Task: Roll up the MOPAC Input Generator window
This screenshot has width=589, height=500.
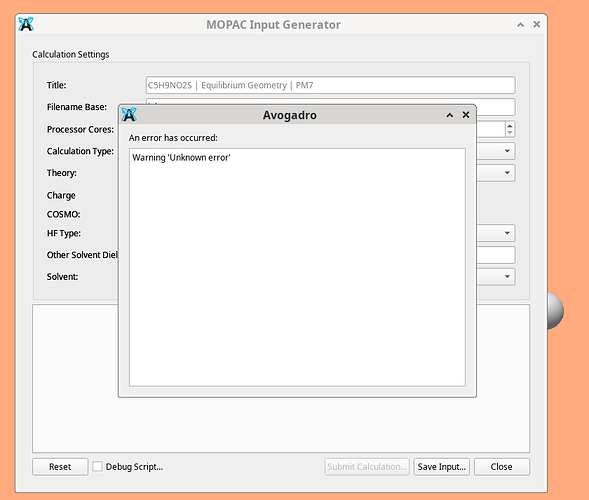Action: [x=521, y=25]
